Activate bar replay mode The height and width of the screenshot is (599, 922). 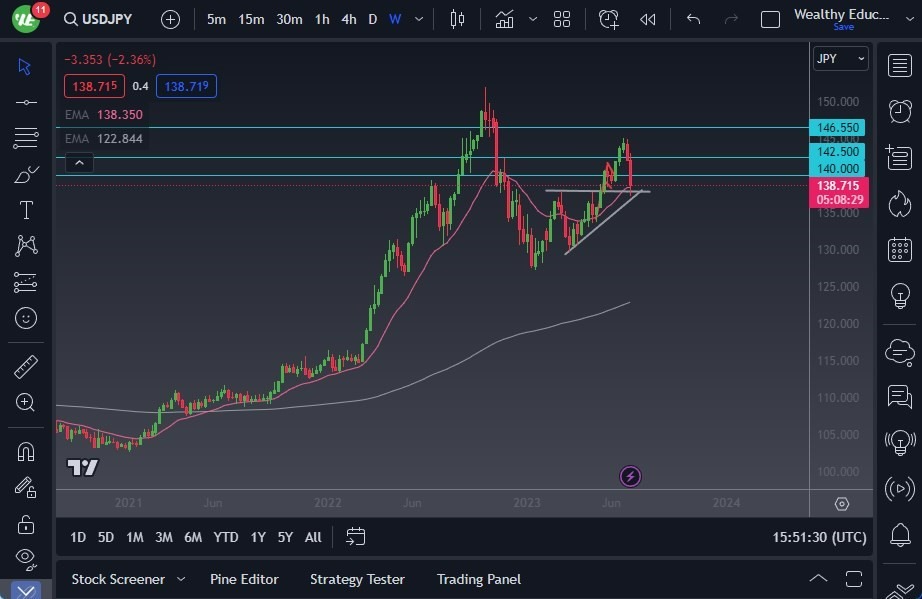(x=647, y=18)
